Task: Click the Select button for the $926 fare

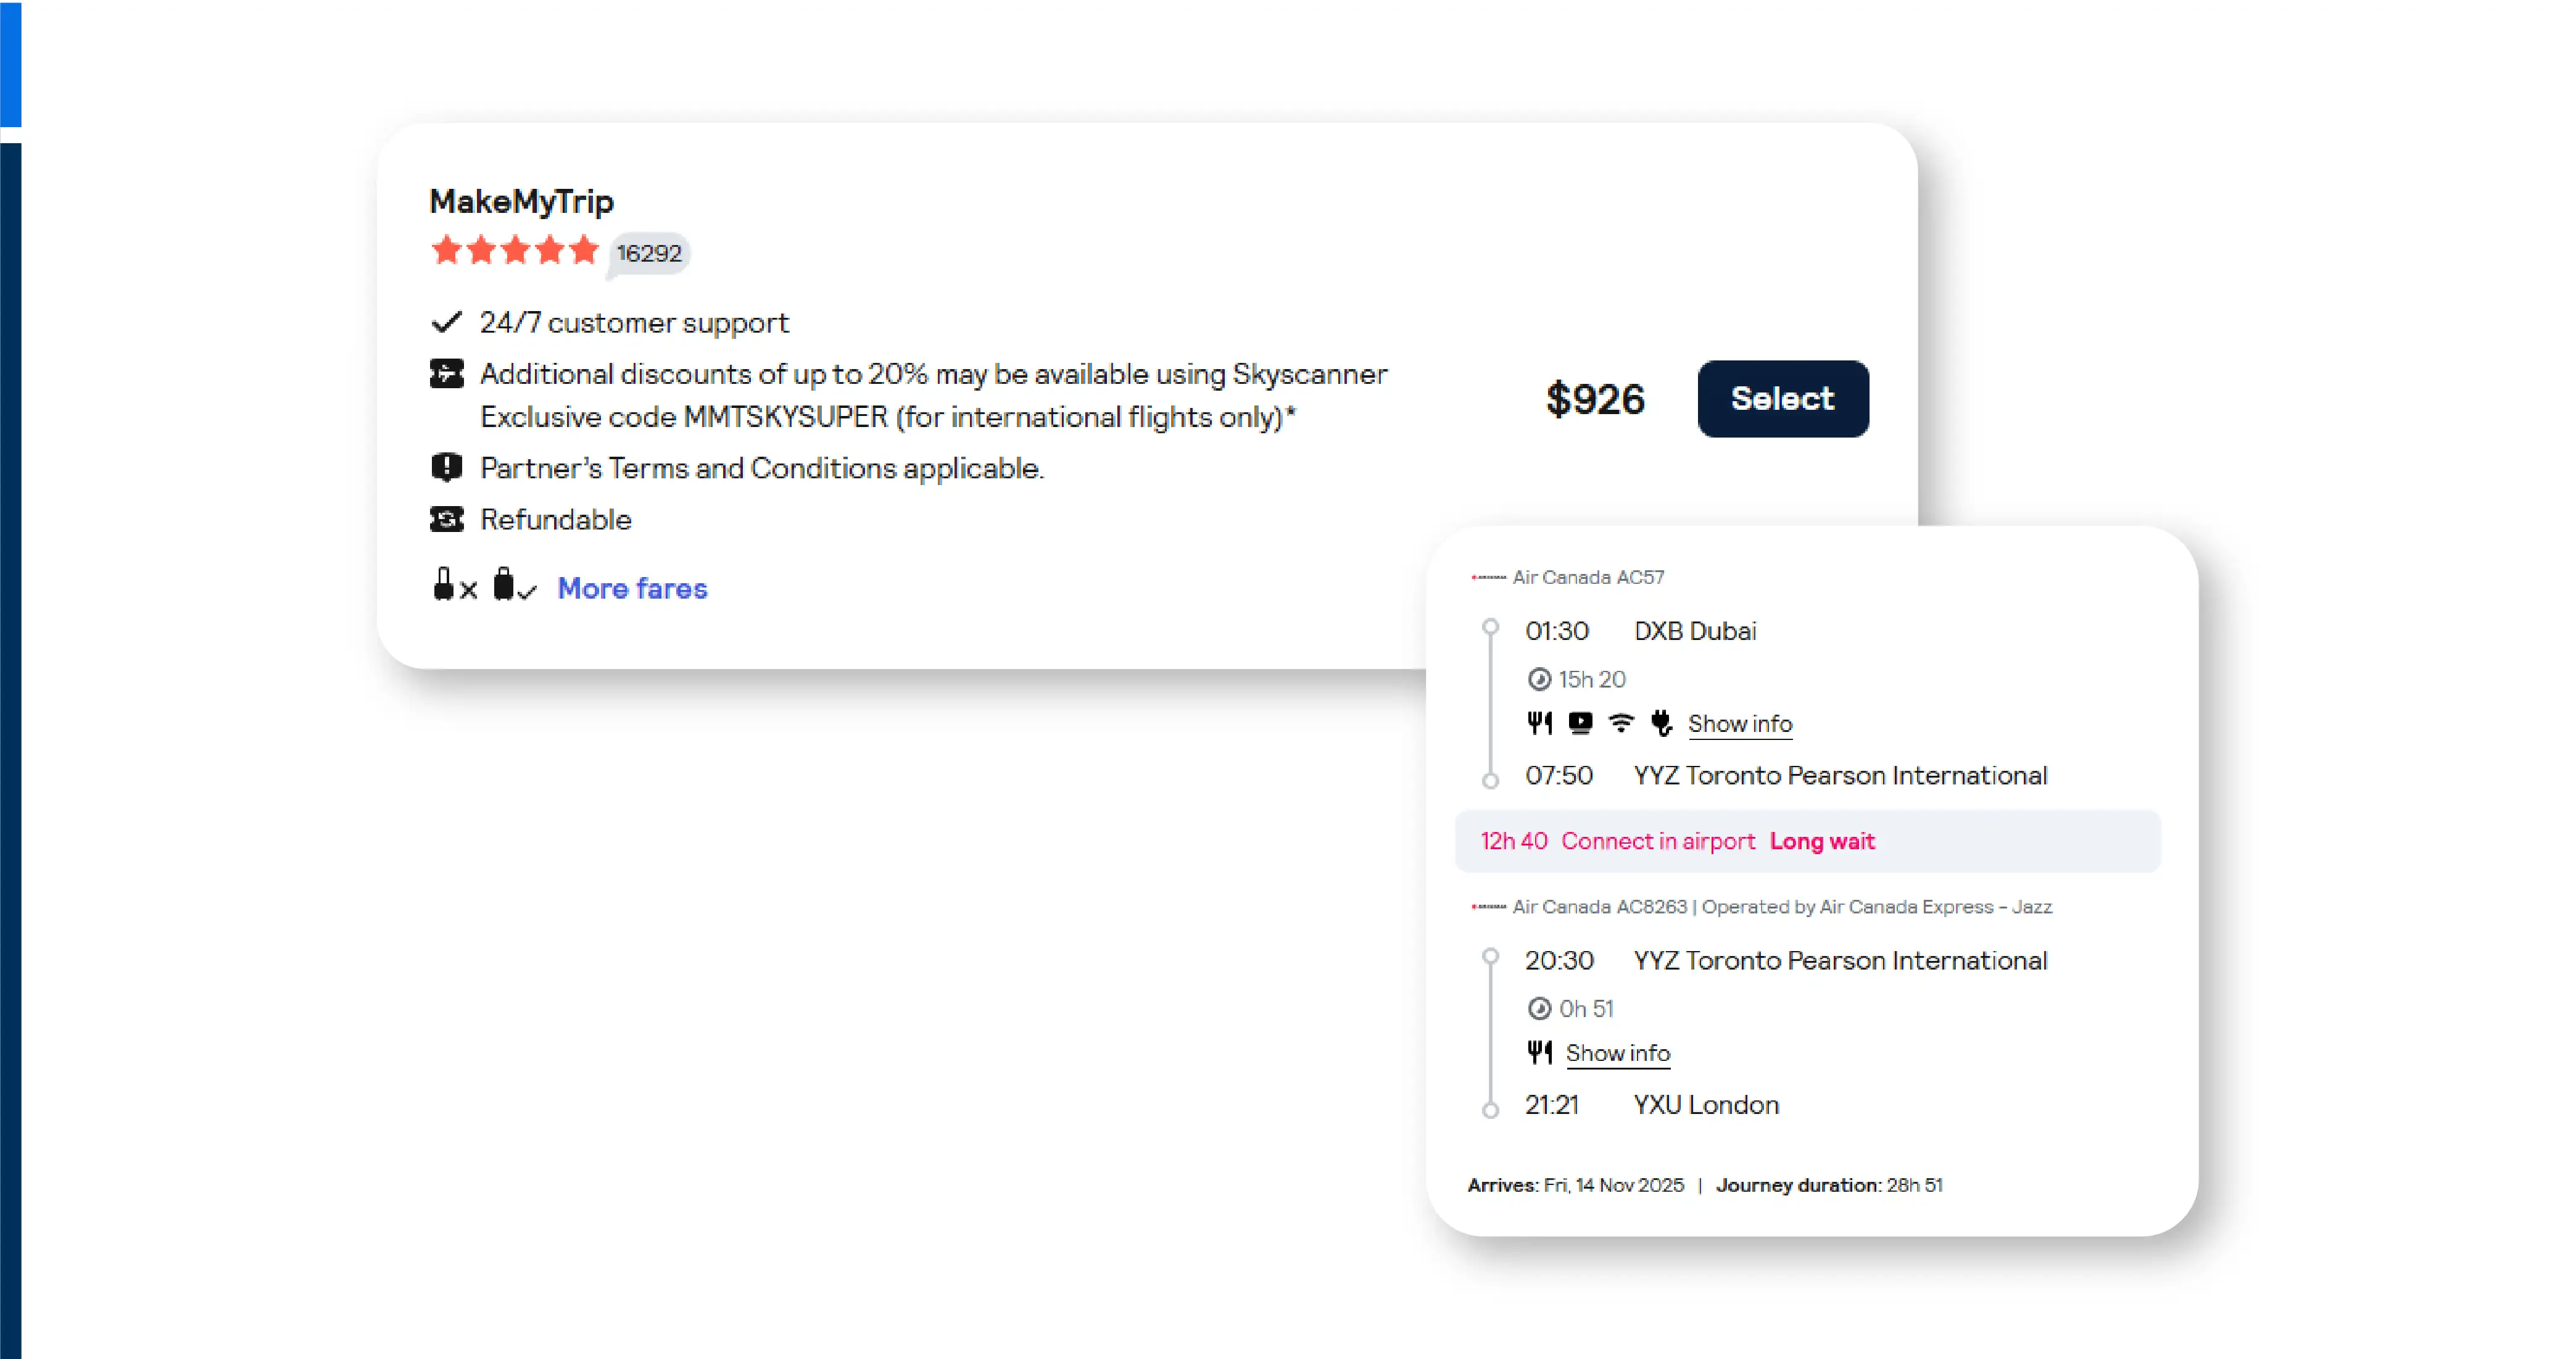Action: click(1782, 398)
